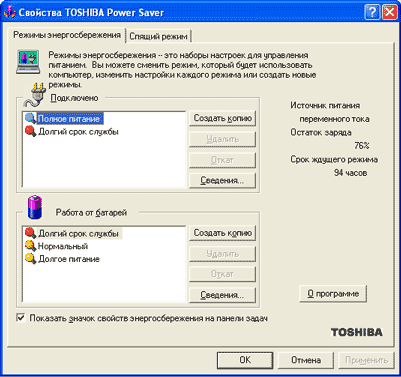
Task: Open the О программе dialog
Action: [333, 294]
